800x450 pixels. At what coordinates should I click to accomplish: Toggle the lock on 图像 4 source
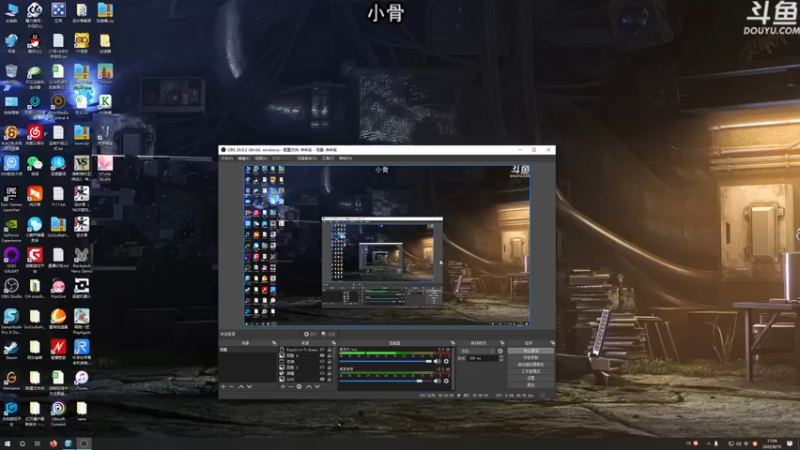point(329,356)
